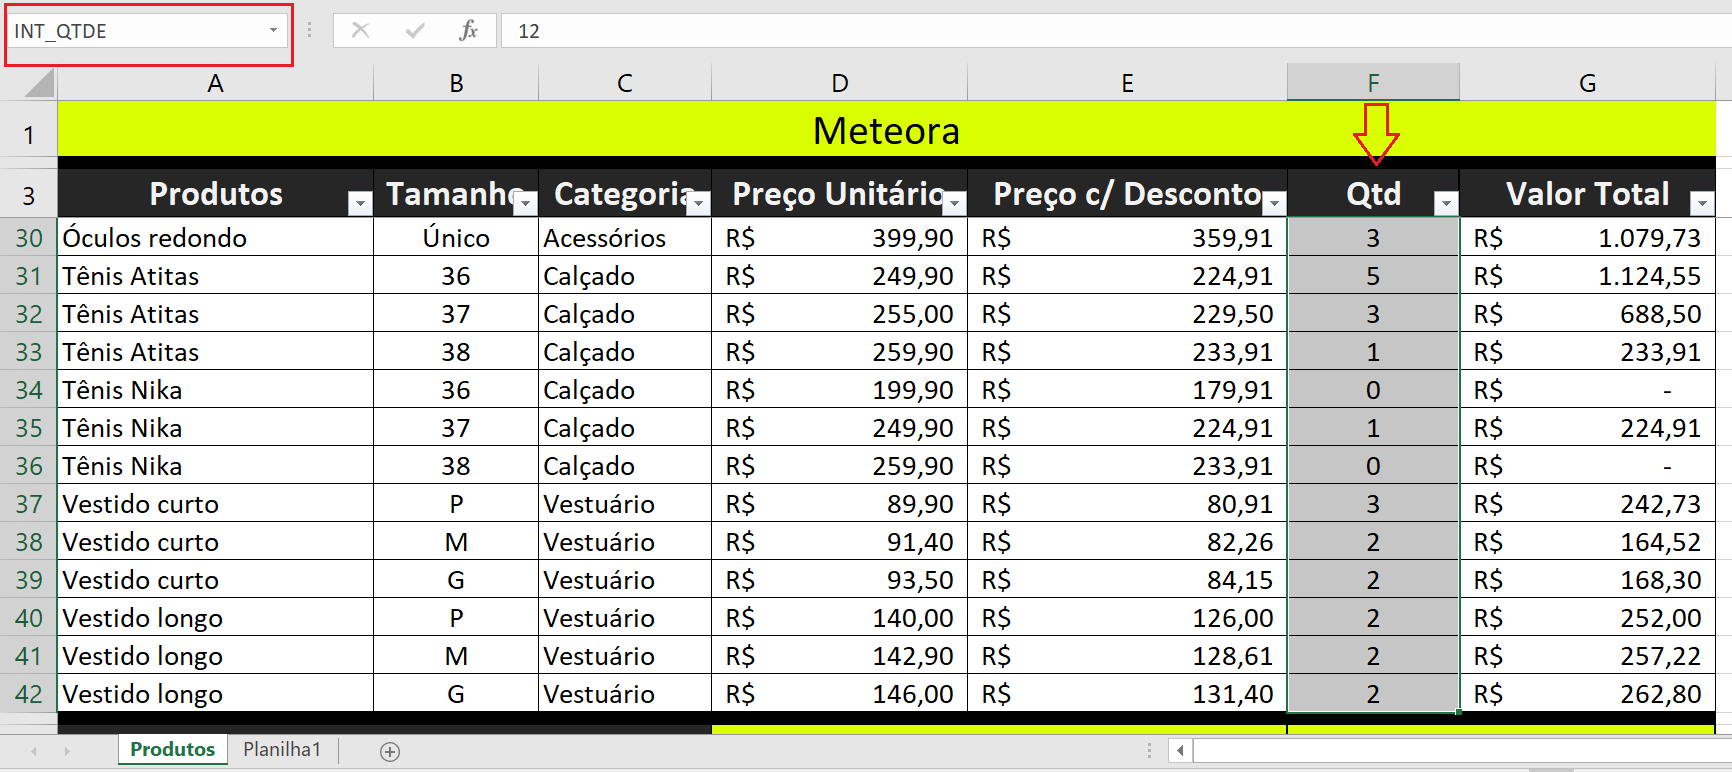The height and width of the screenshot is (772, 1732).
Task: Click the Produtos table header cell
Action: pyautogui.click(x=215, y=194)
